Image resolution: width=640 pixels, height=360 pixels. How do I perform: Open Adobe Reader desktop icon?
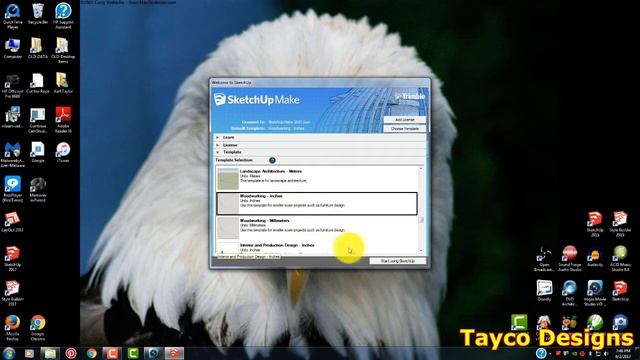click(63, 120)
